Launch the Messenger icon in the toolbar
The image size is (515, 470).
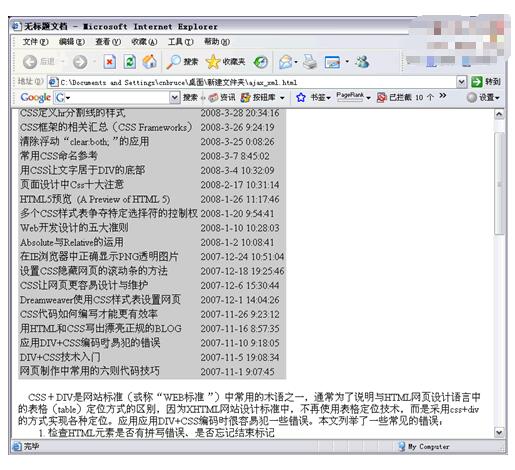click(x=362, y=62)
